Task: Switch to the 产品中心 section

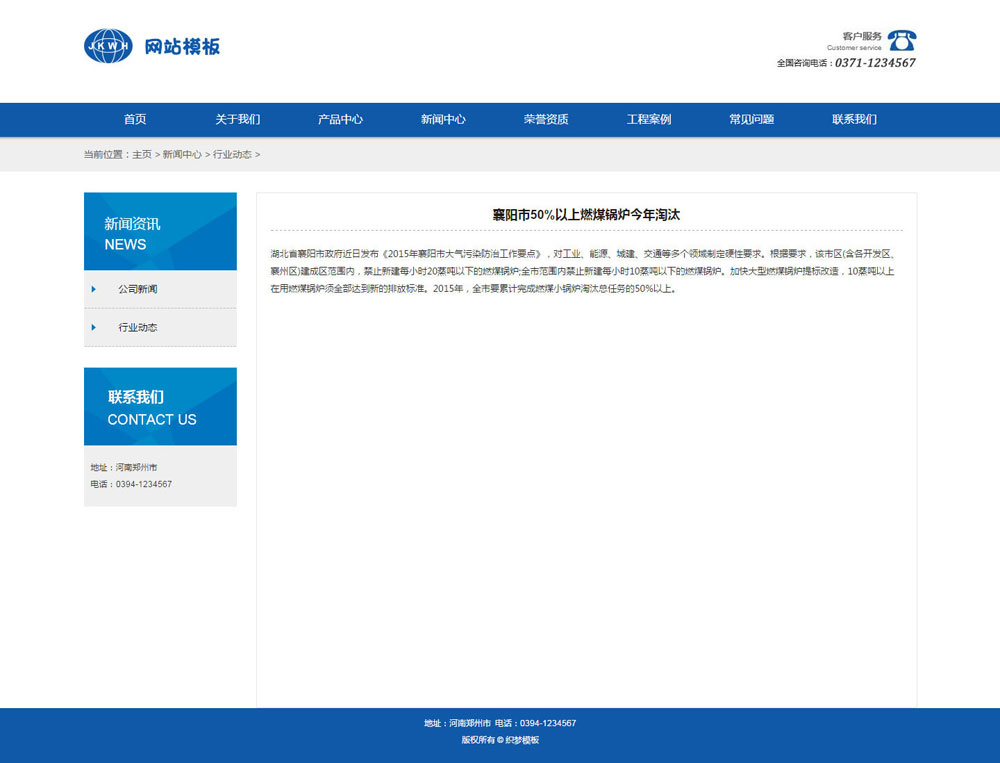Action: pos(340,119)
